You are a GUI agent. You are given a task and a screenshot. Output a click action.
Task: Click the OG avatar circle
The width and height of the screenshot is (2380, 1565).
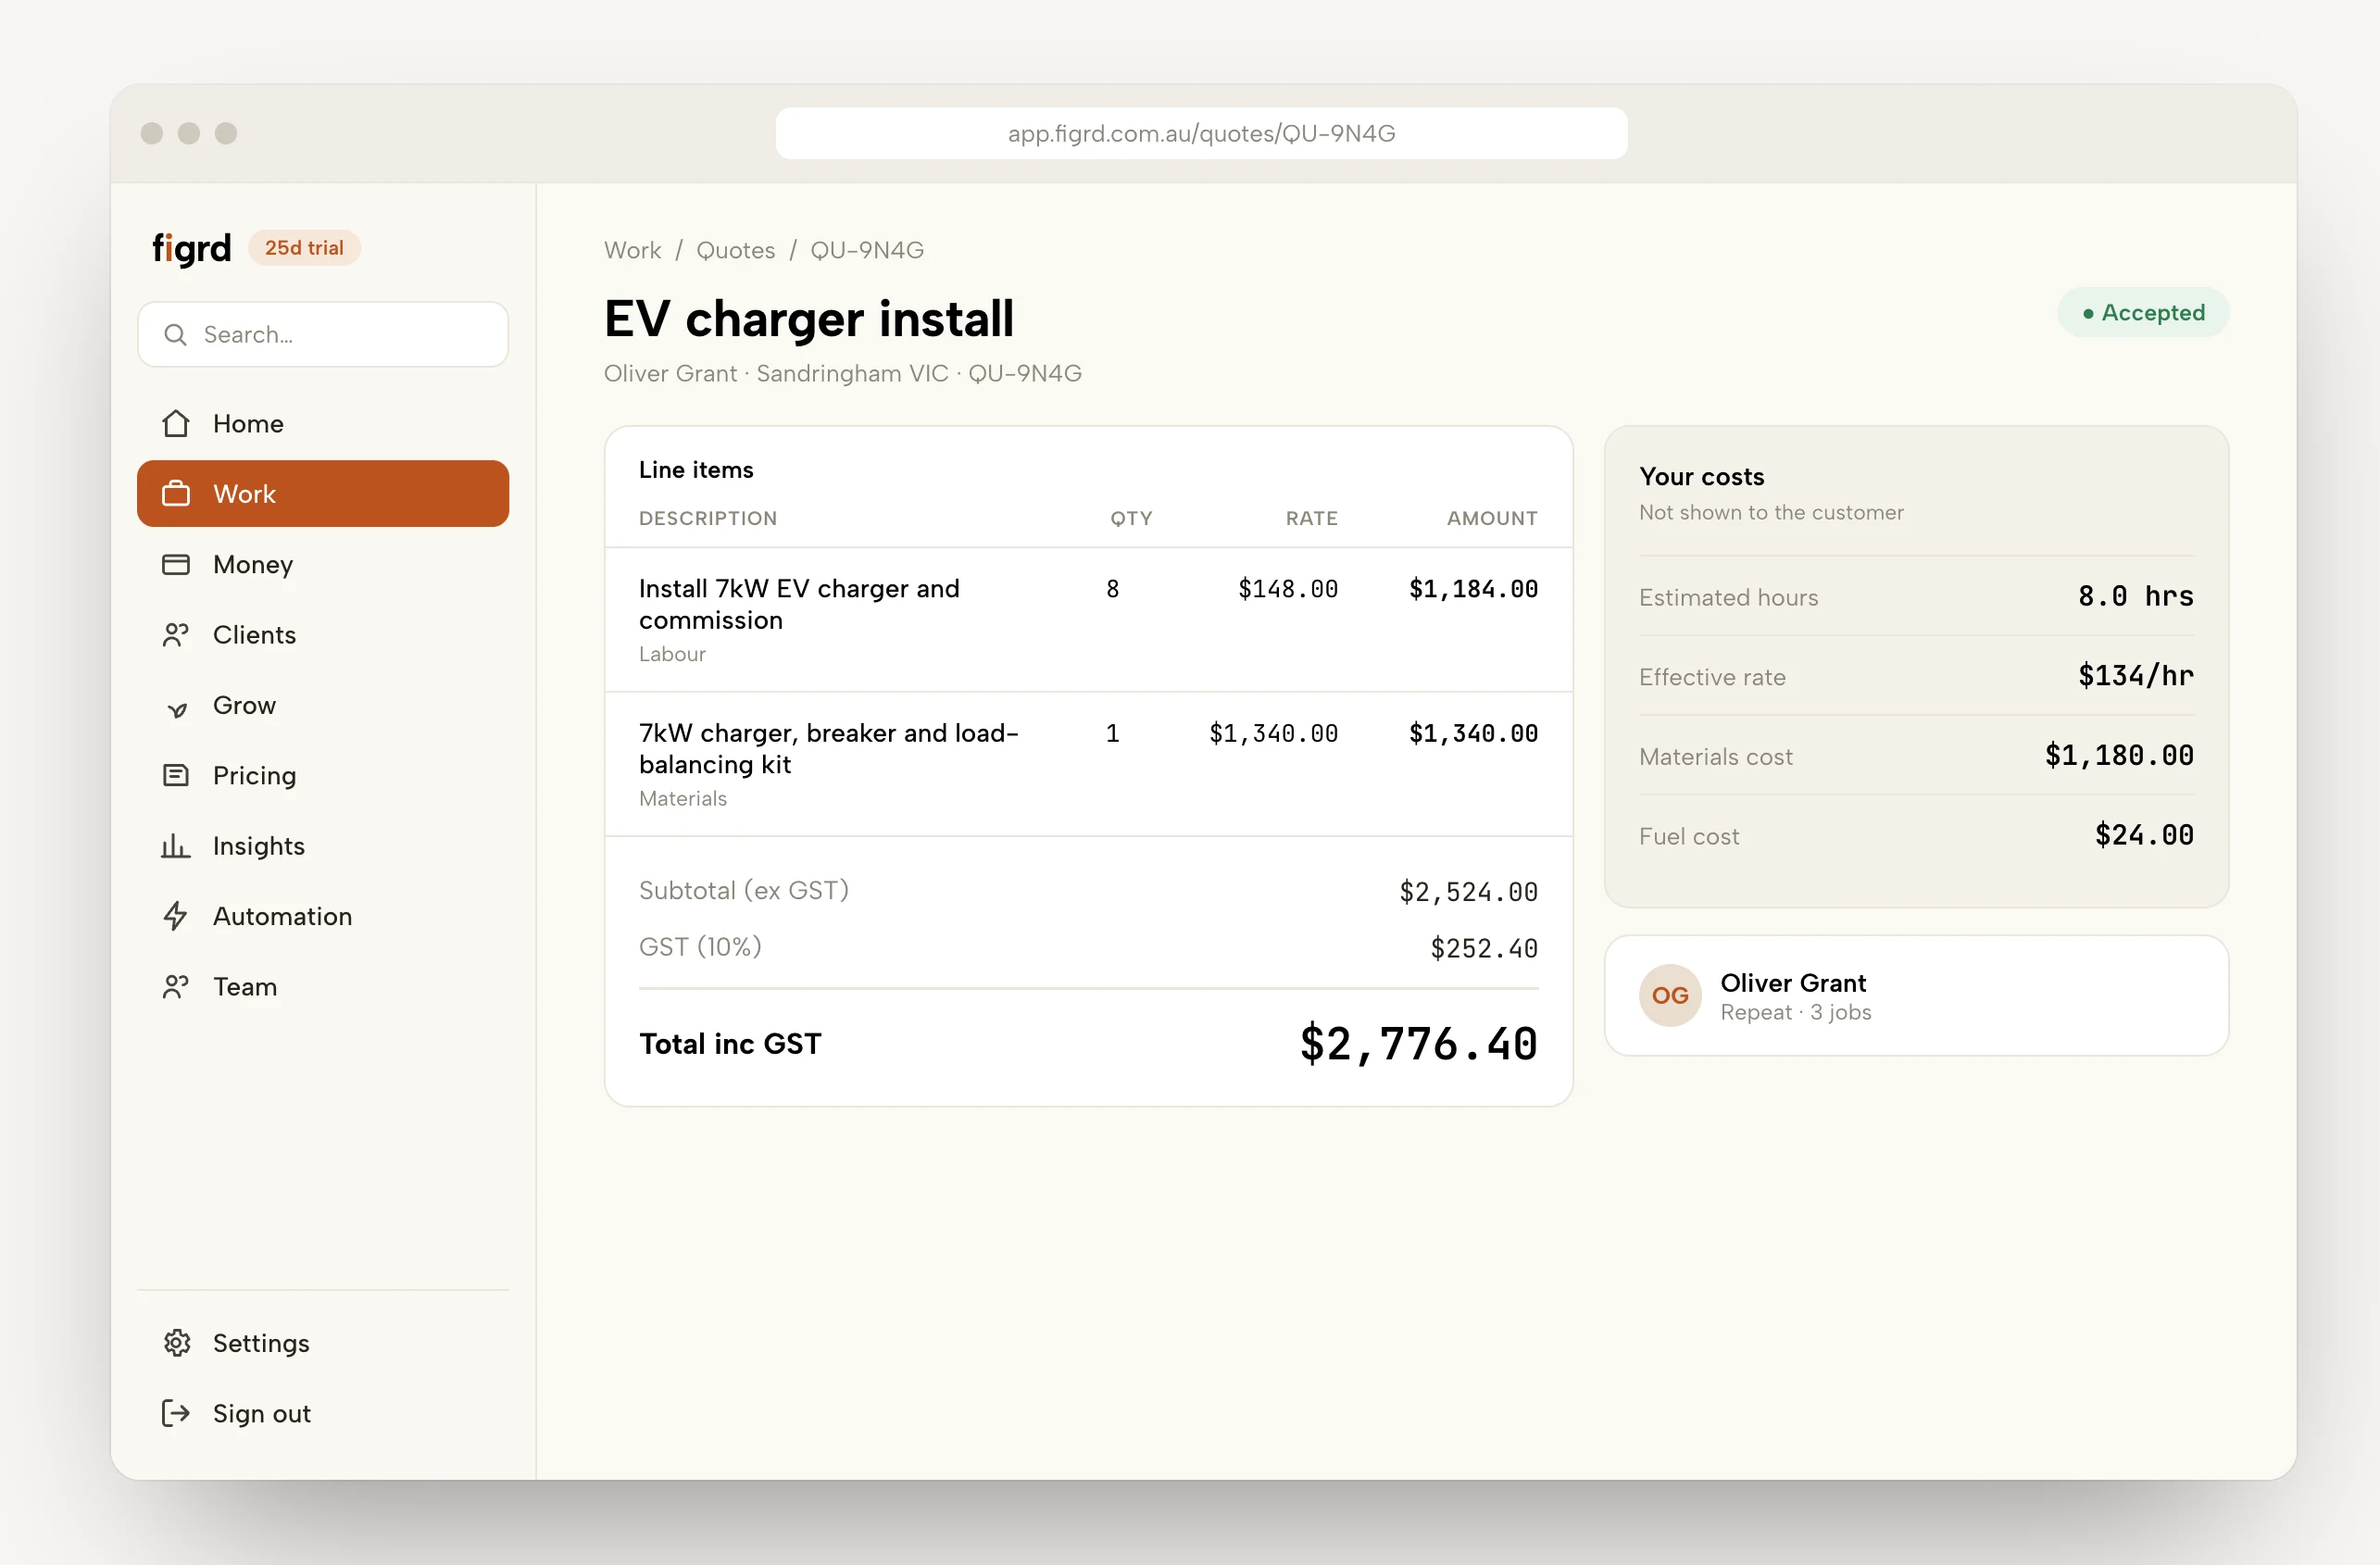[x=1670, y=995]
